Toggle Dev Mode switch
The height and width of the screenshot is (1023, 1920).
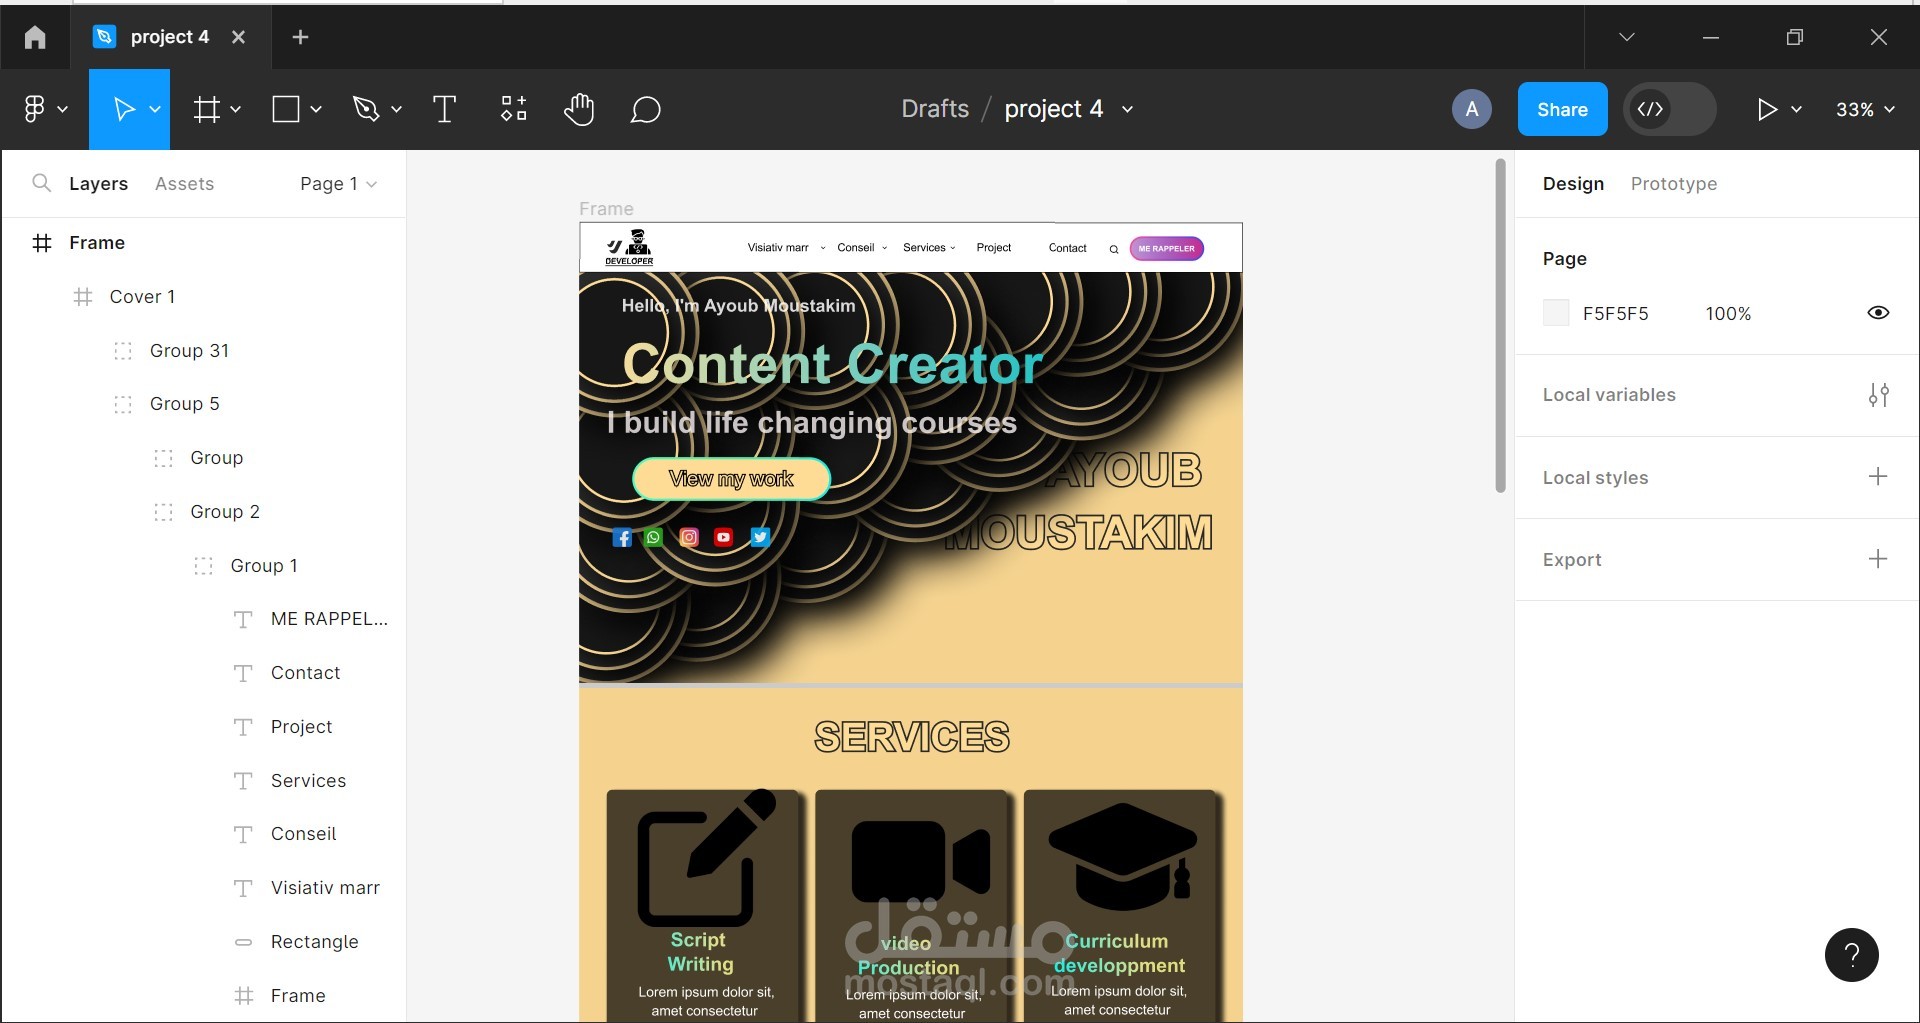click(1669, 109)
